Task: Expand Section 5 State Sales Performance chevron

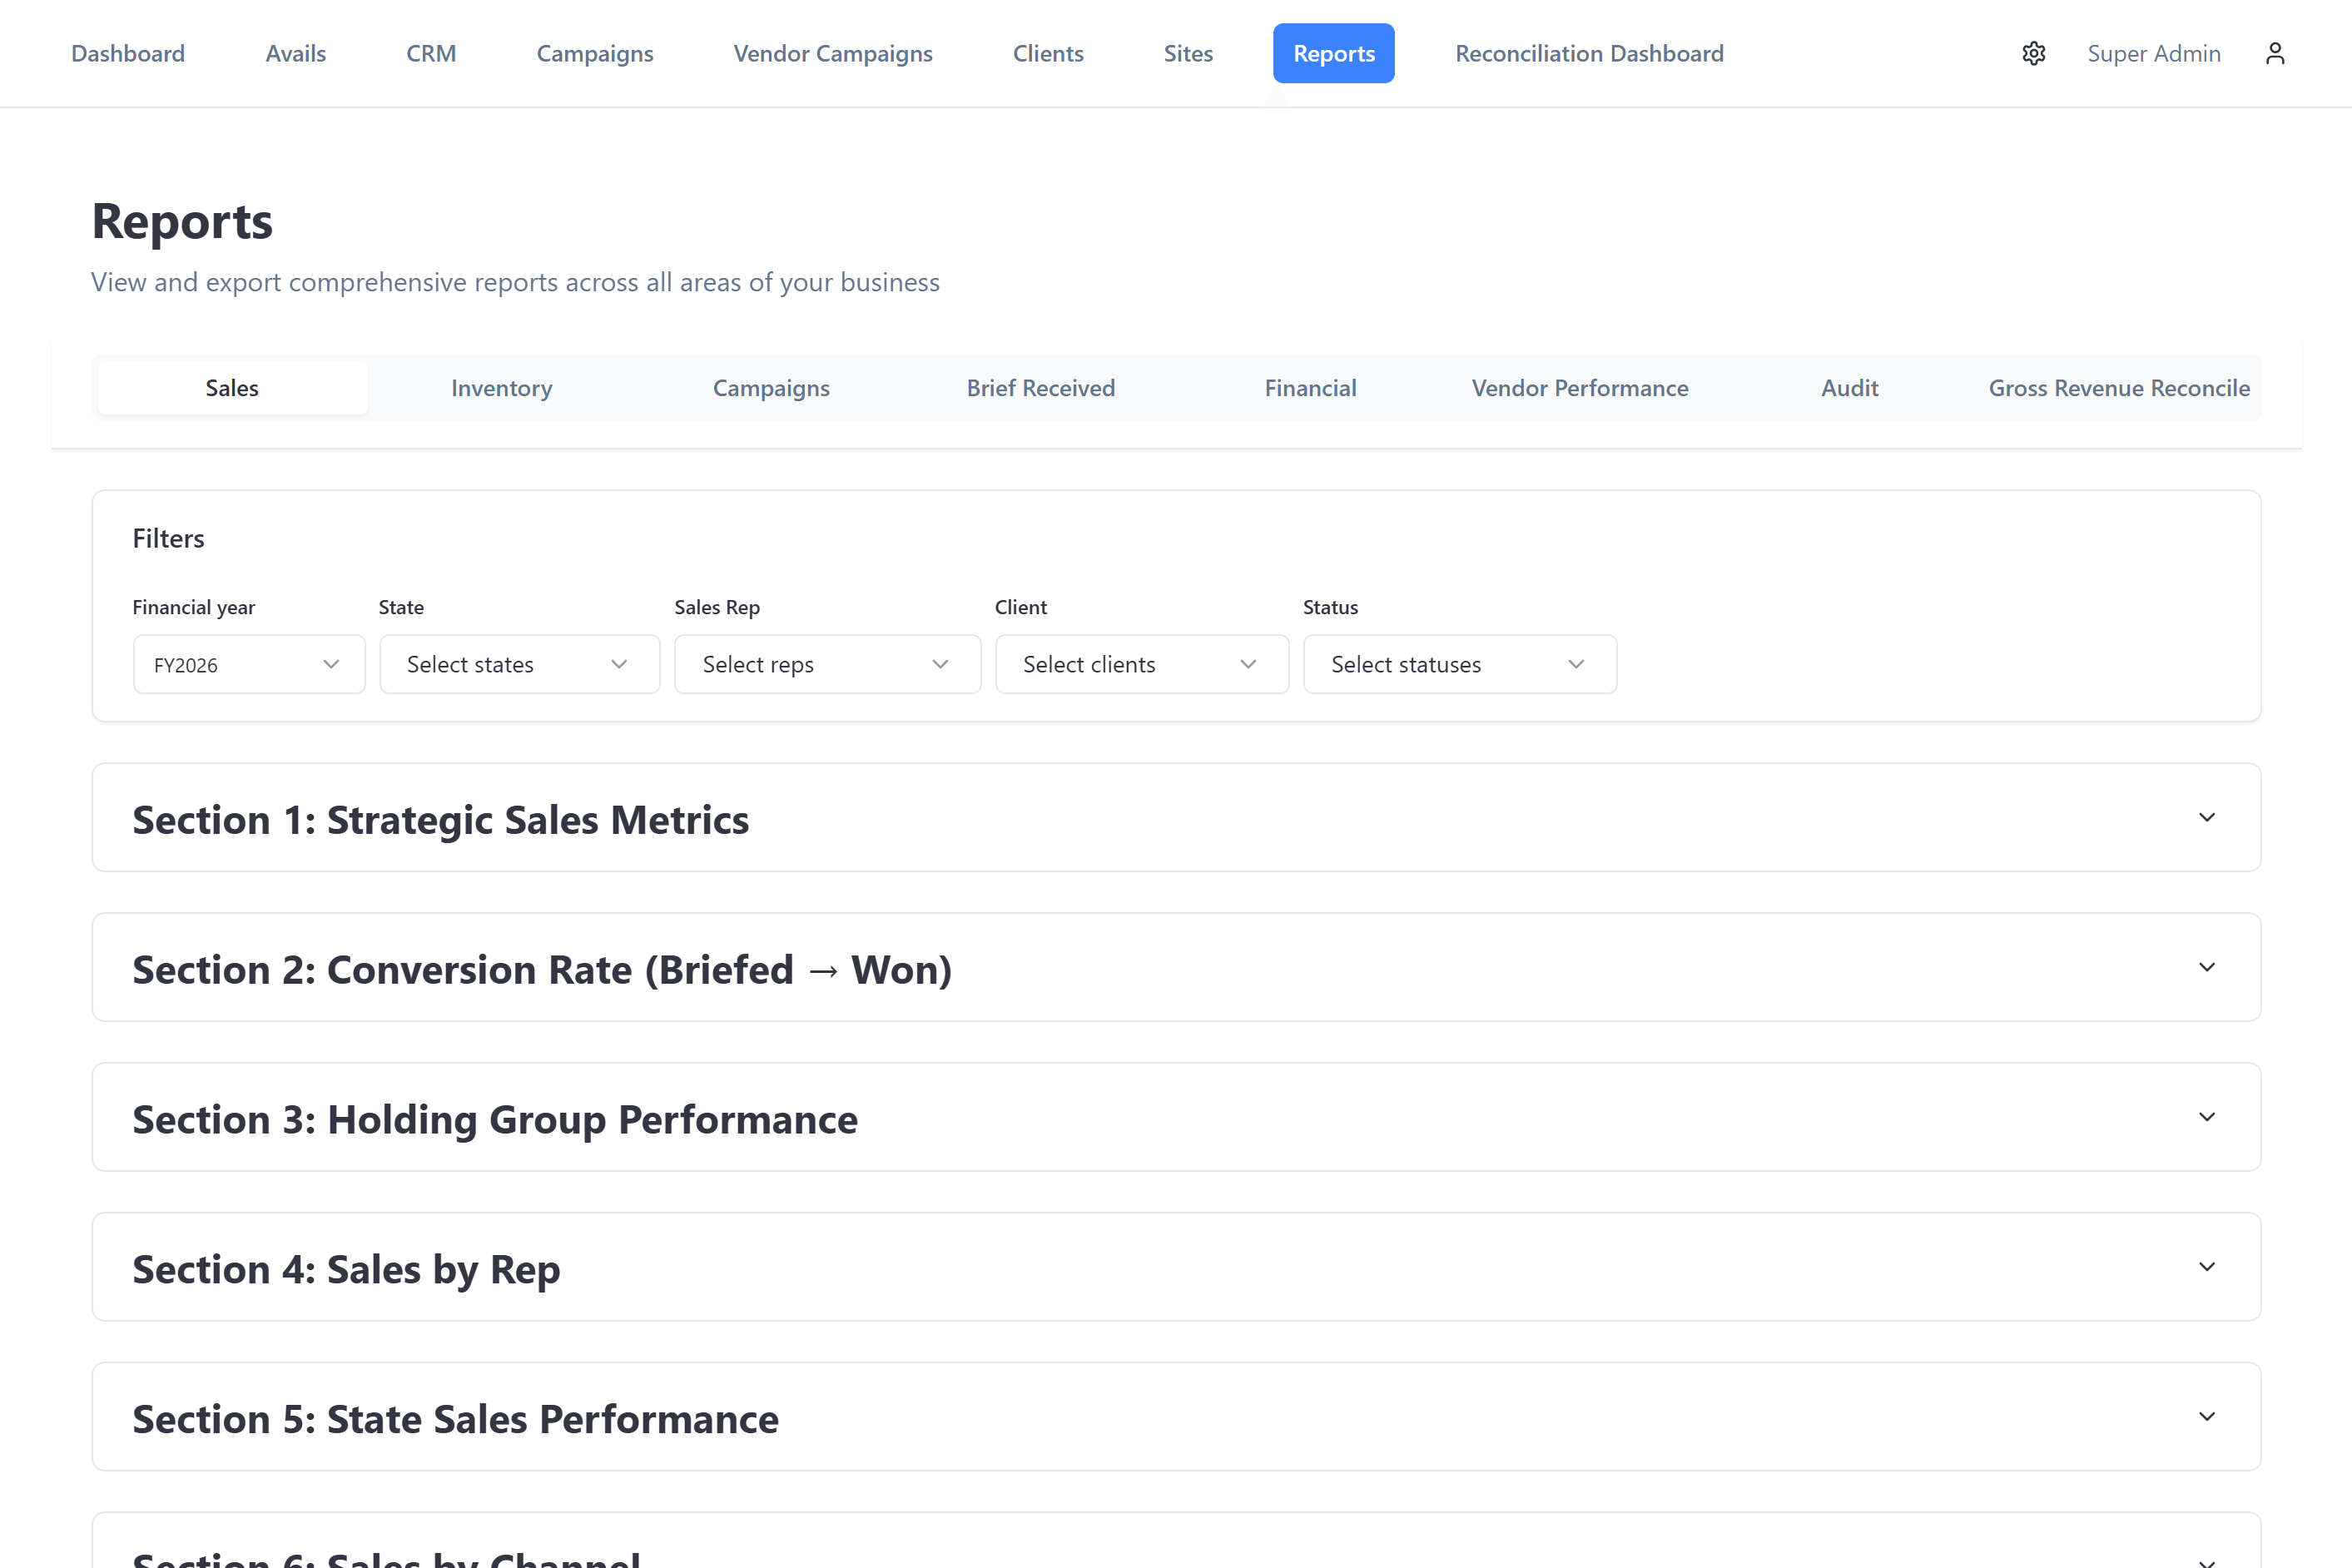Action: [2206, 1417]
